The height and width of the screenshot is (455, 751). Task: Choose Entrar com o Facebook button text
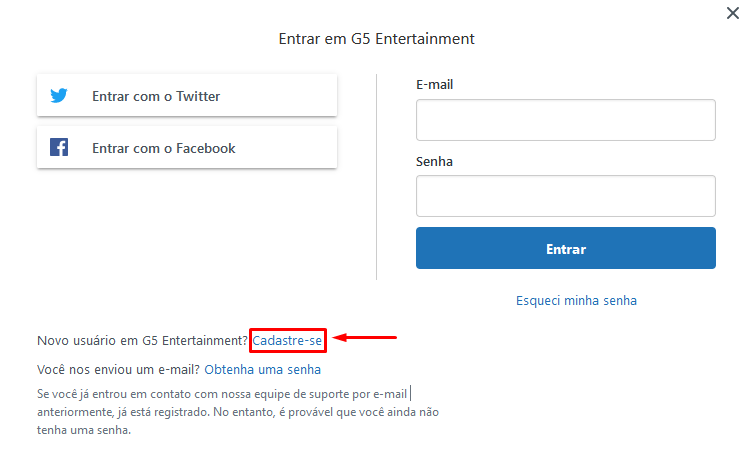(164, 148)
